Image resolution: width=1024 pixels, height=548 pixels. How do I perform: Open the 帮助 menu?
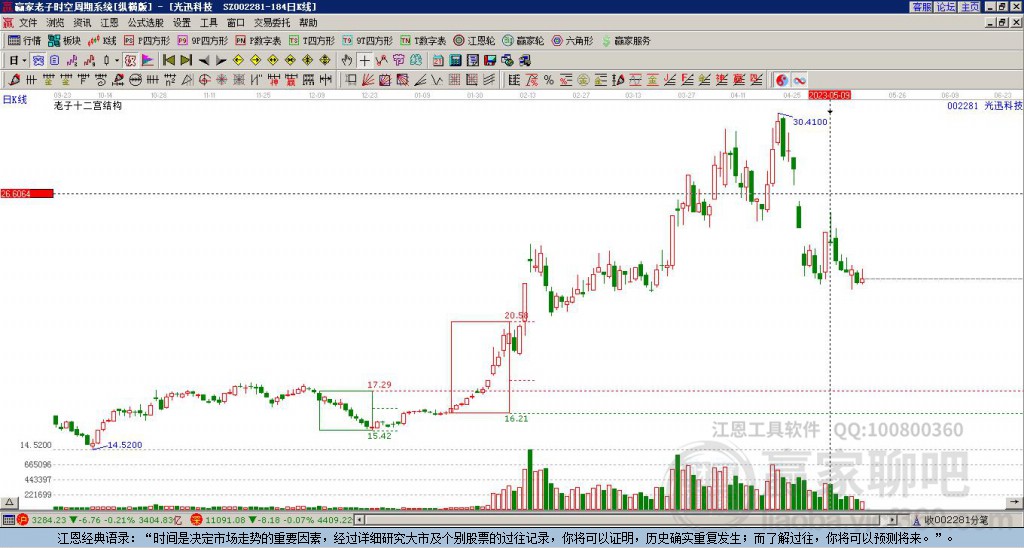click(308, 23)
